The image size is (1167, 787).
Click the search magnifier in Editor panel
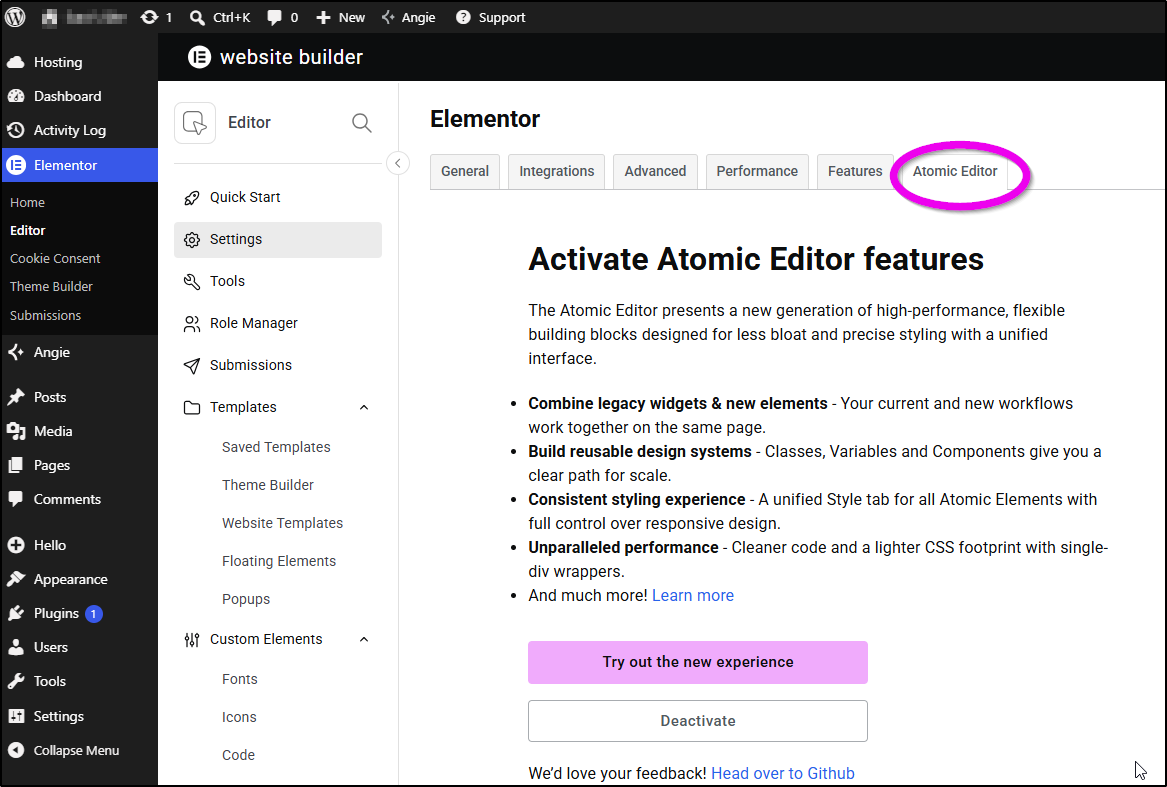pyautogui.click(x=362, y=123)
